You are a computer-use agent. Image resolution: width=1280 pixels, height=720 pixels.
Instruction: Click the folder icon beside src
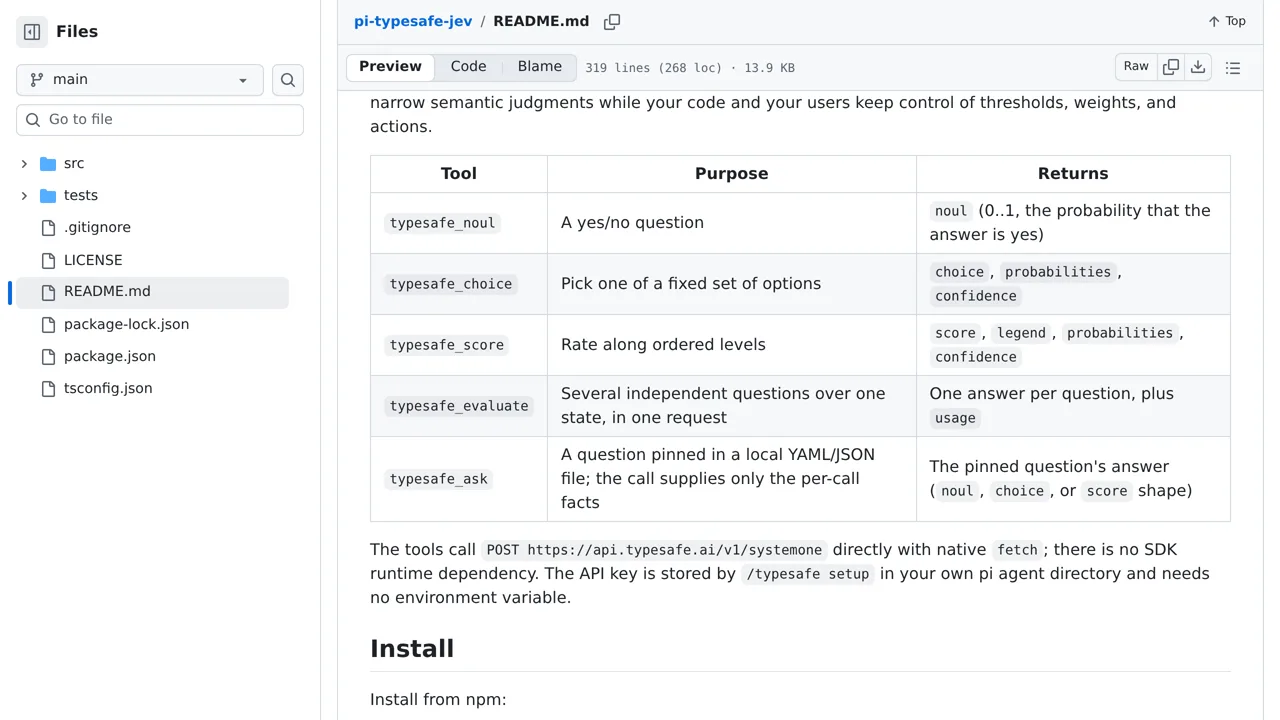coord(48,164)
